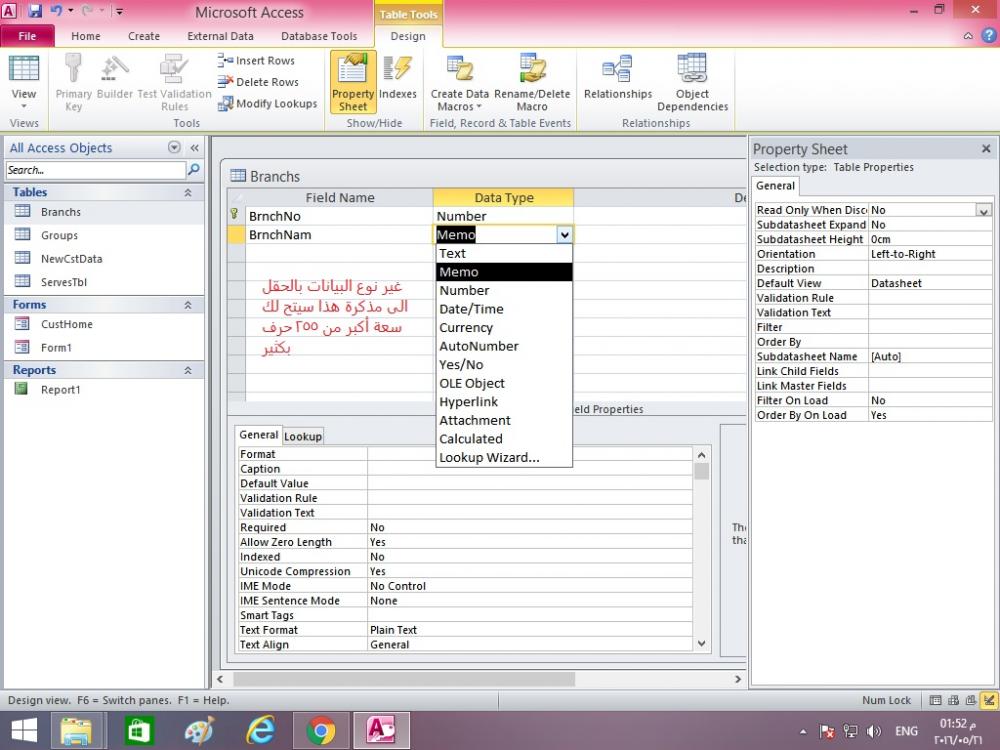Close the Property Sheet pane
This screenshot has height=750, width=1000.
point(986,149)
